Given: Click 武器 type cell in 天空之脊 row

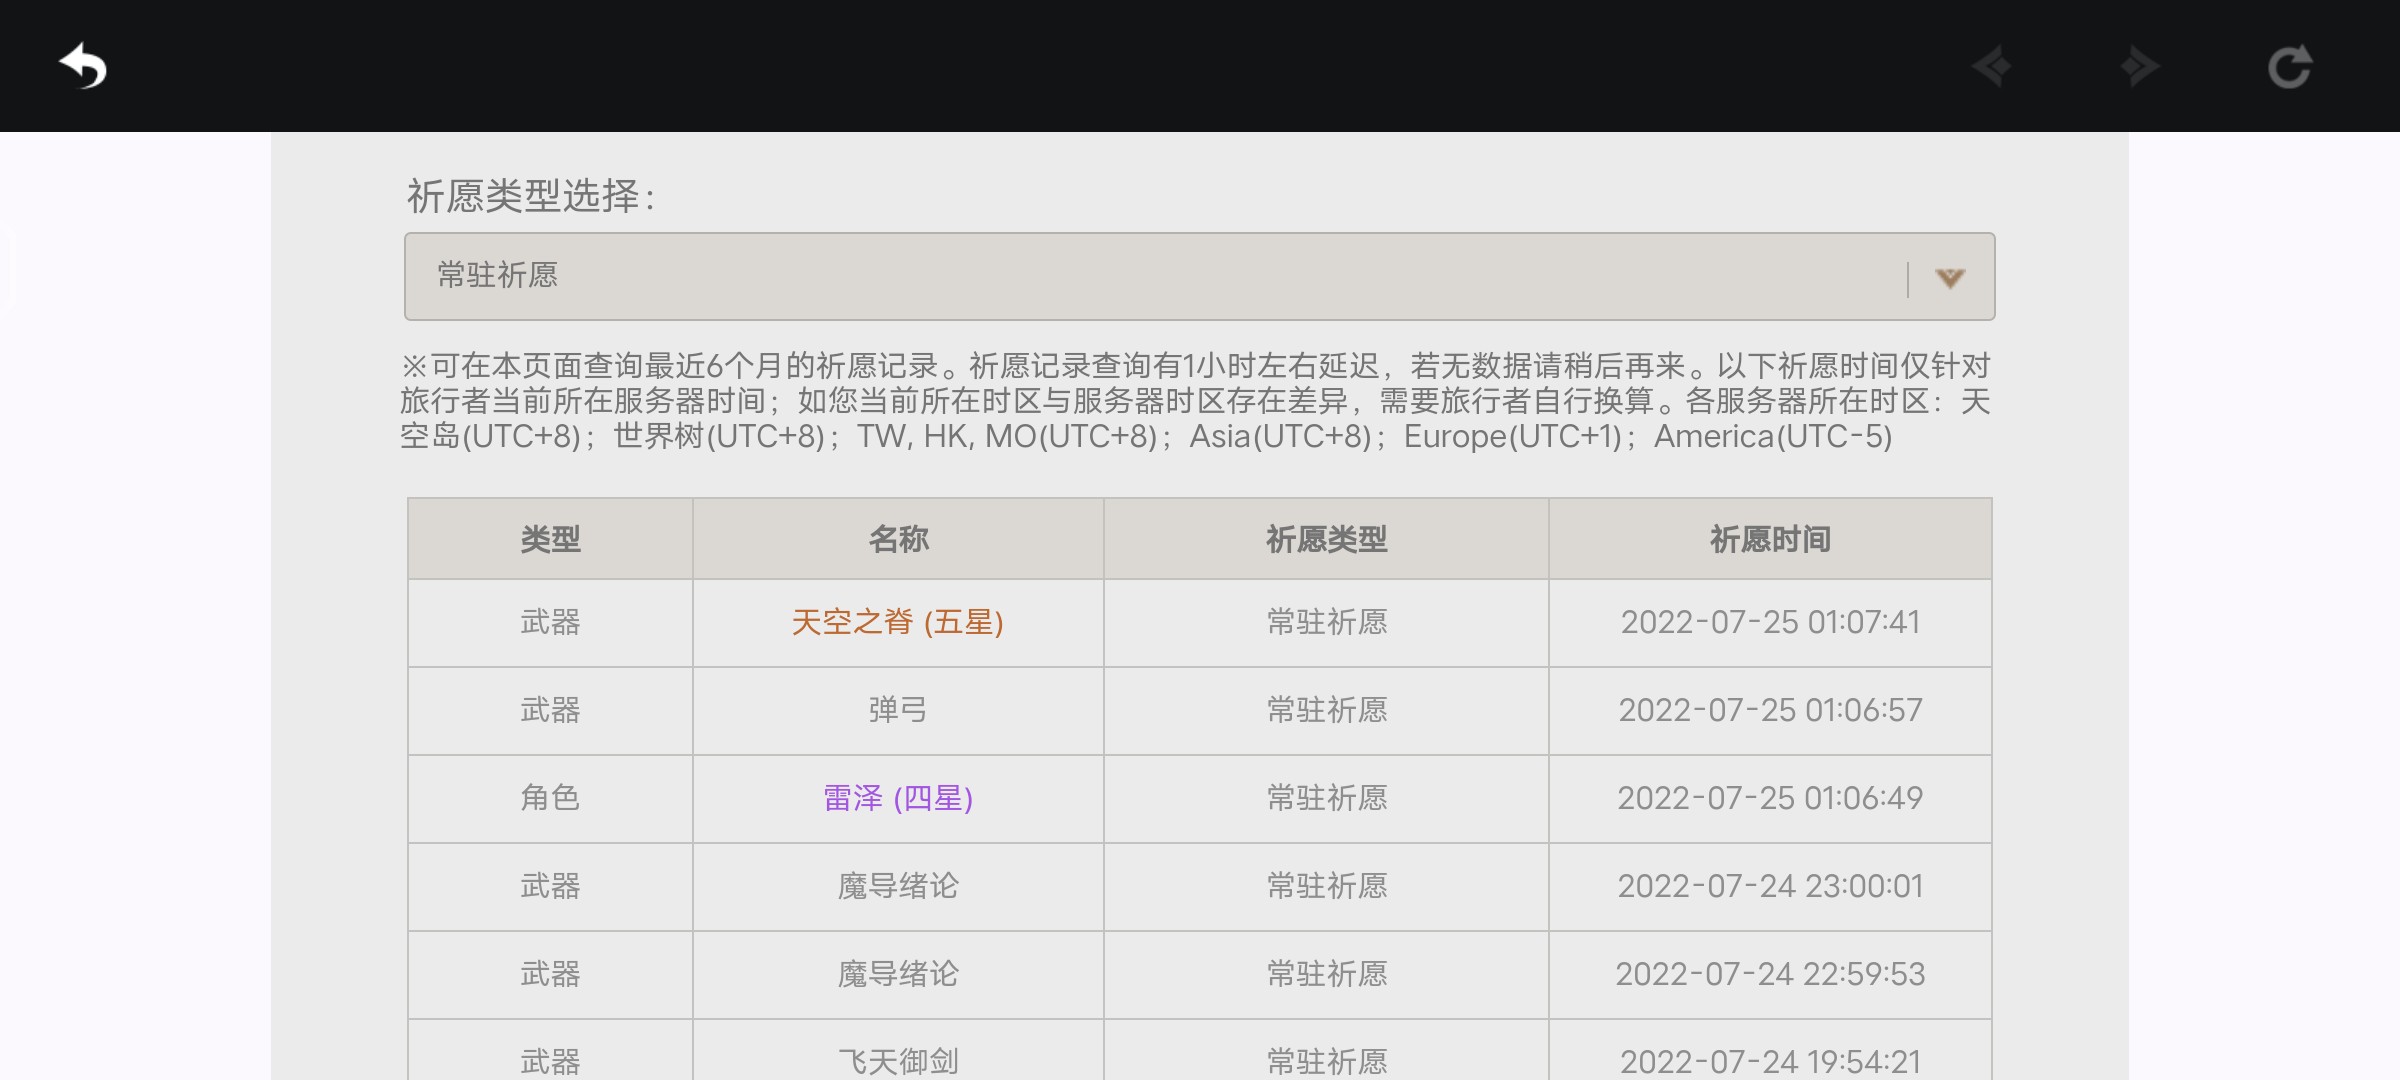Looking at the screenshot, I should [x=550, y=622].
